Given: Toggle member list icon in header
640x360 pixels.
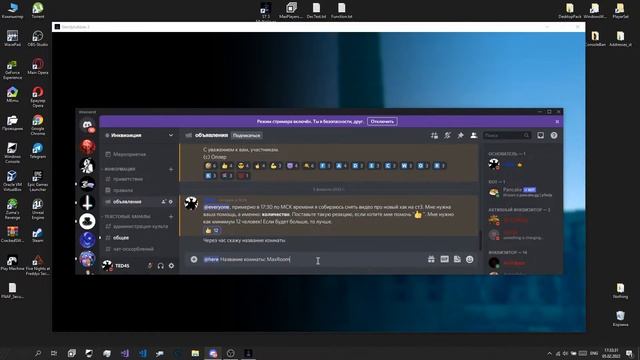Looking at the screenshot, I should coord(473,136).
